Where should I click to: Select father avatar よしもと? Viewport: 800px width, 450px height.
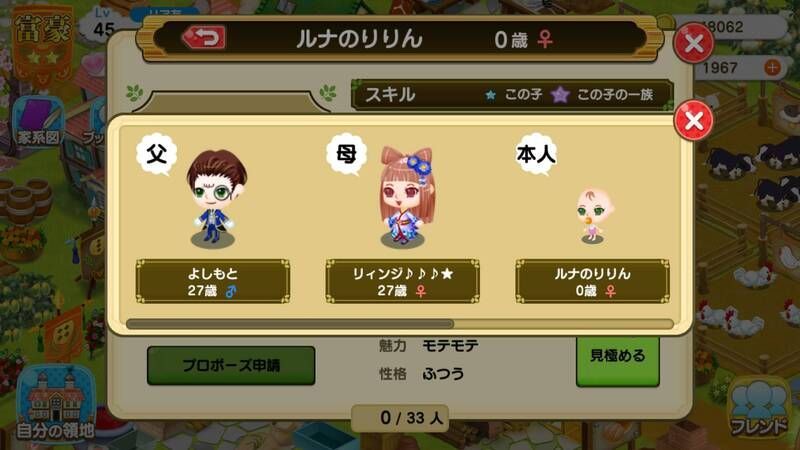pyautogui.click(x=214, y=198)
